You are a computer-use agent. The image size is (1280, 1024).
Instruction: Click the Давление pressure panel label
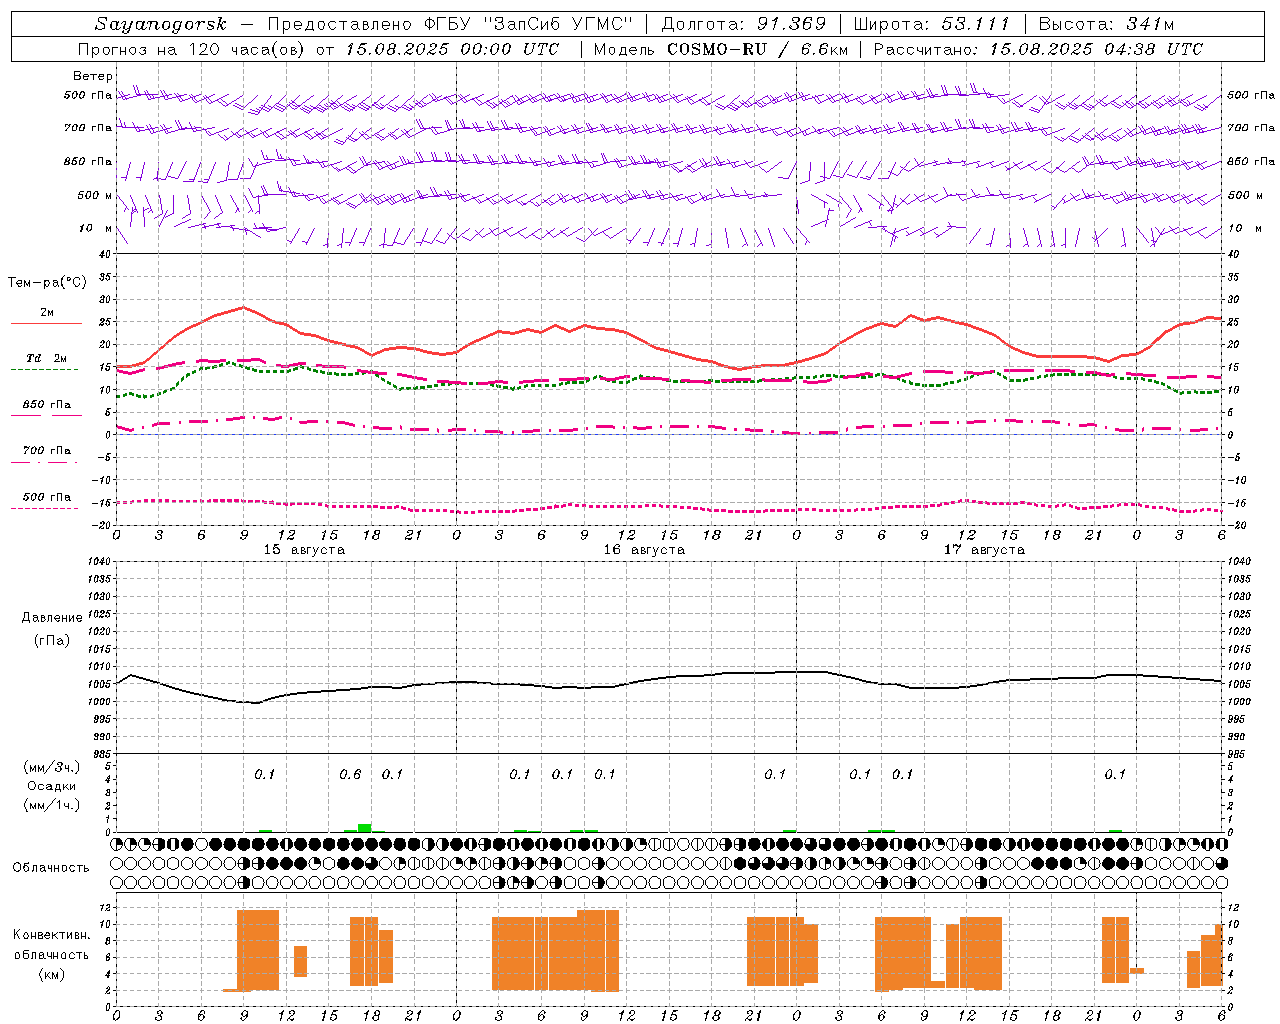51,618
